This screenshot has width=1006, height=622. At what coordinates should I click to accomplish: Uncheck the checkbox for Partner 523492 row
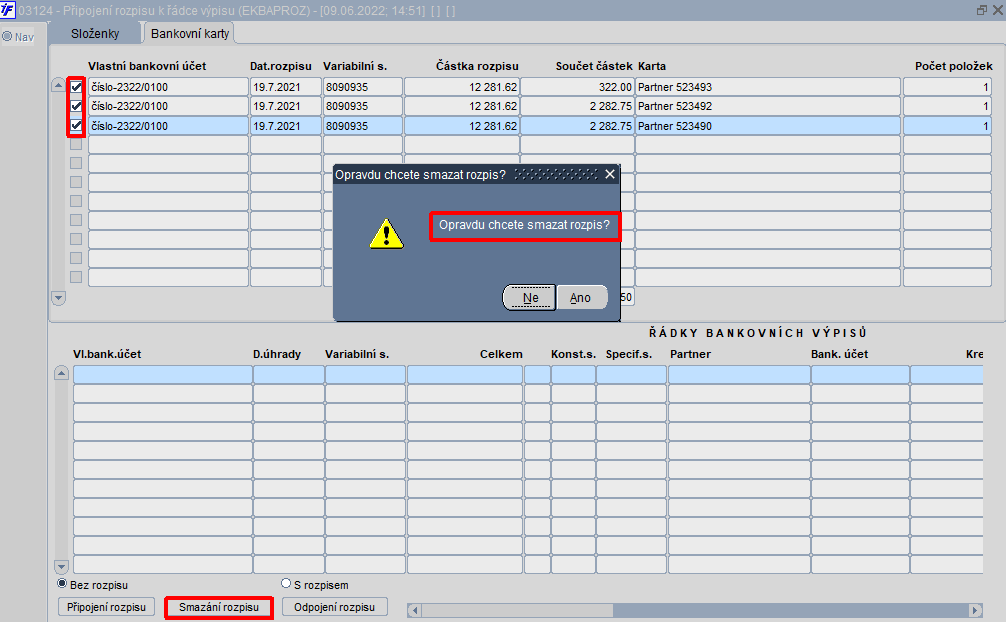[x=76, y=106]
